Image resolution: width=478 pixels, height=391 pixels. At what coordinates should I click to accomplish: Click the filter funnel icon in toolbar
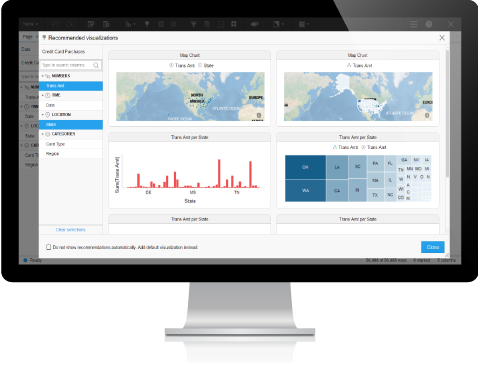coord(193,24)
